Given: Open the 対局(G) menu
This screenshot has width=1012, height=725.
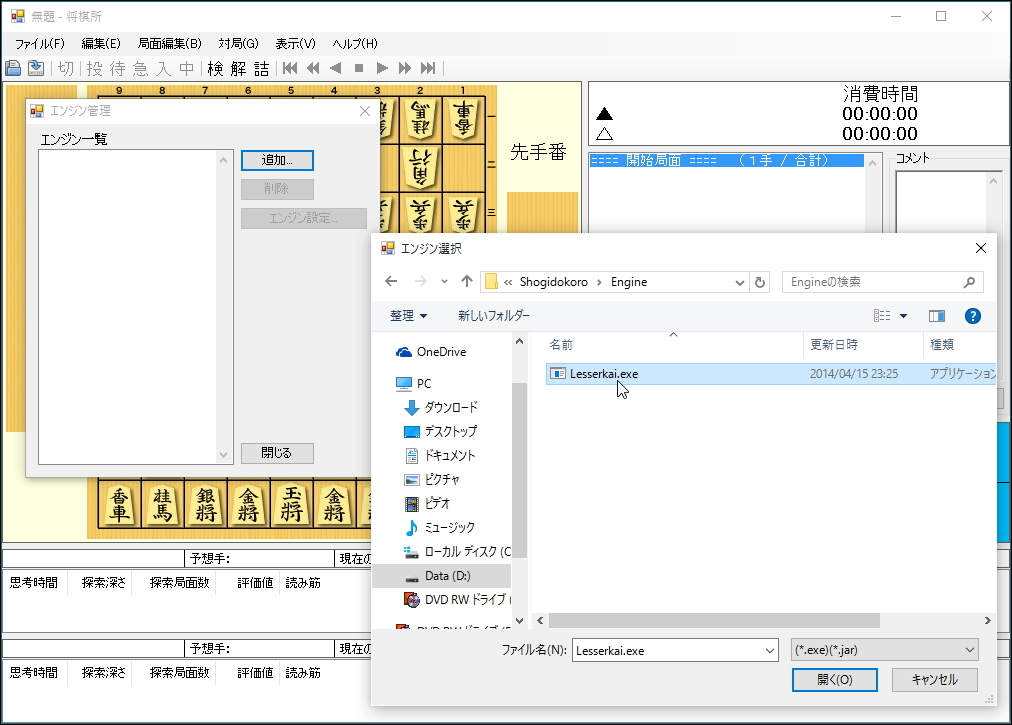Looking at the screenshot, I should 237,44.
